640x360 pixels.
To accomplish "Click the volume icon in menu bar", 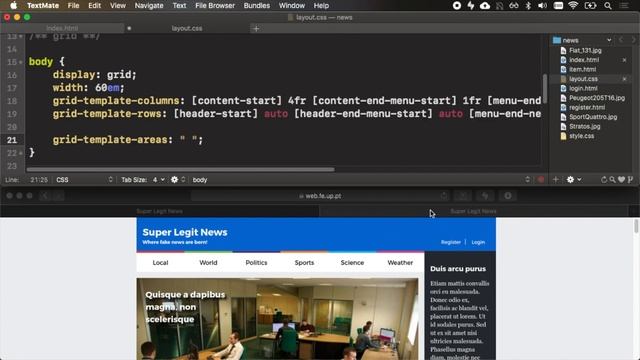I will [x=542, y=6].
